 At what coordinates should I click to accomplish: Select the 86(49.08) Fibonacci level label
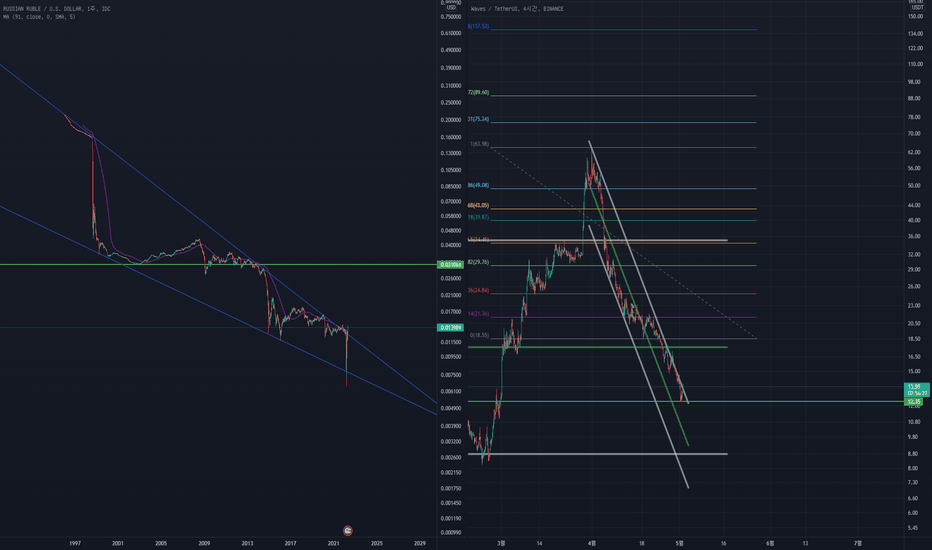pos(478,185)
